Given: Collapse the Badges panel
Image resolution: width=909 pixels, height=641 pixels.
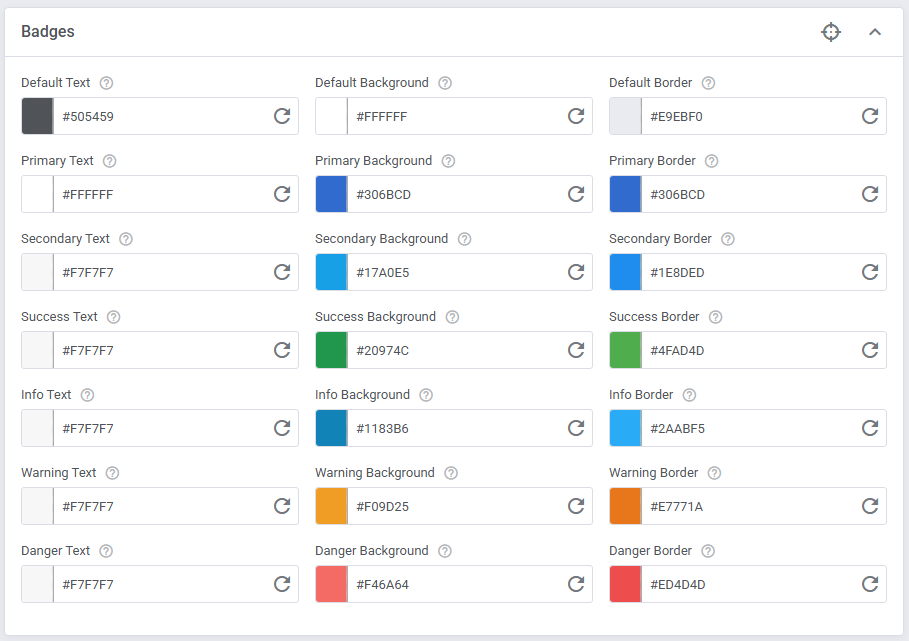Looking at the screenshot, I should pos(875,32).
